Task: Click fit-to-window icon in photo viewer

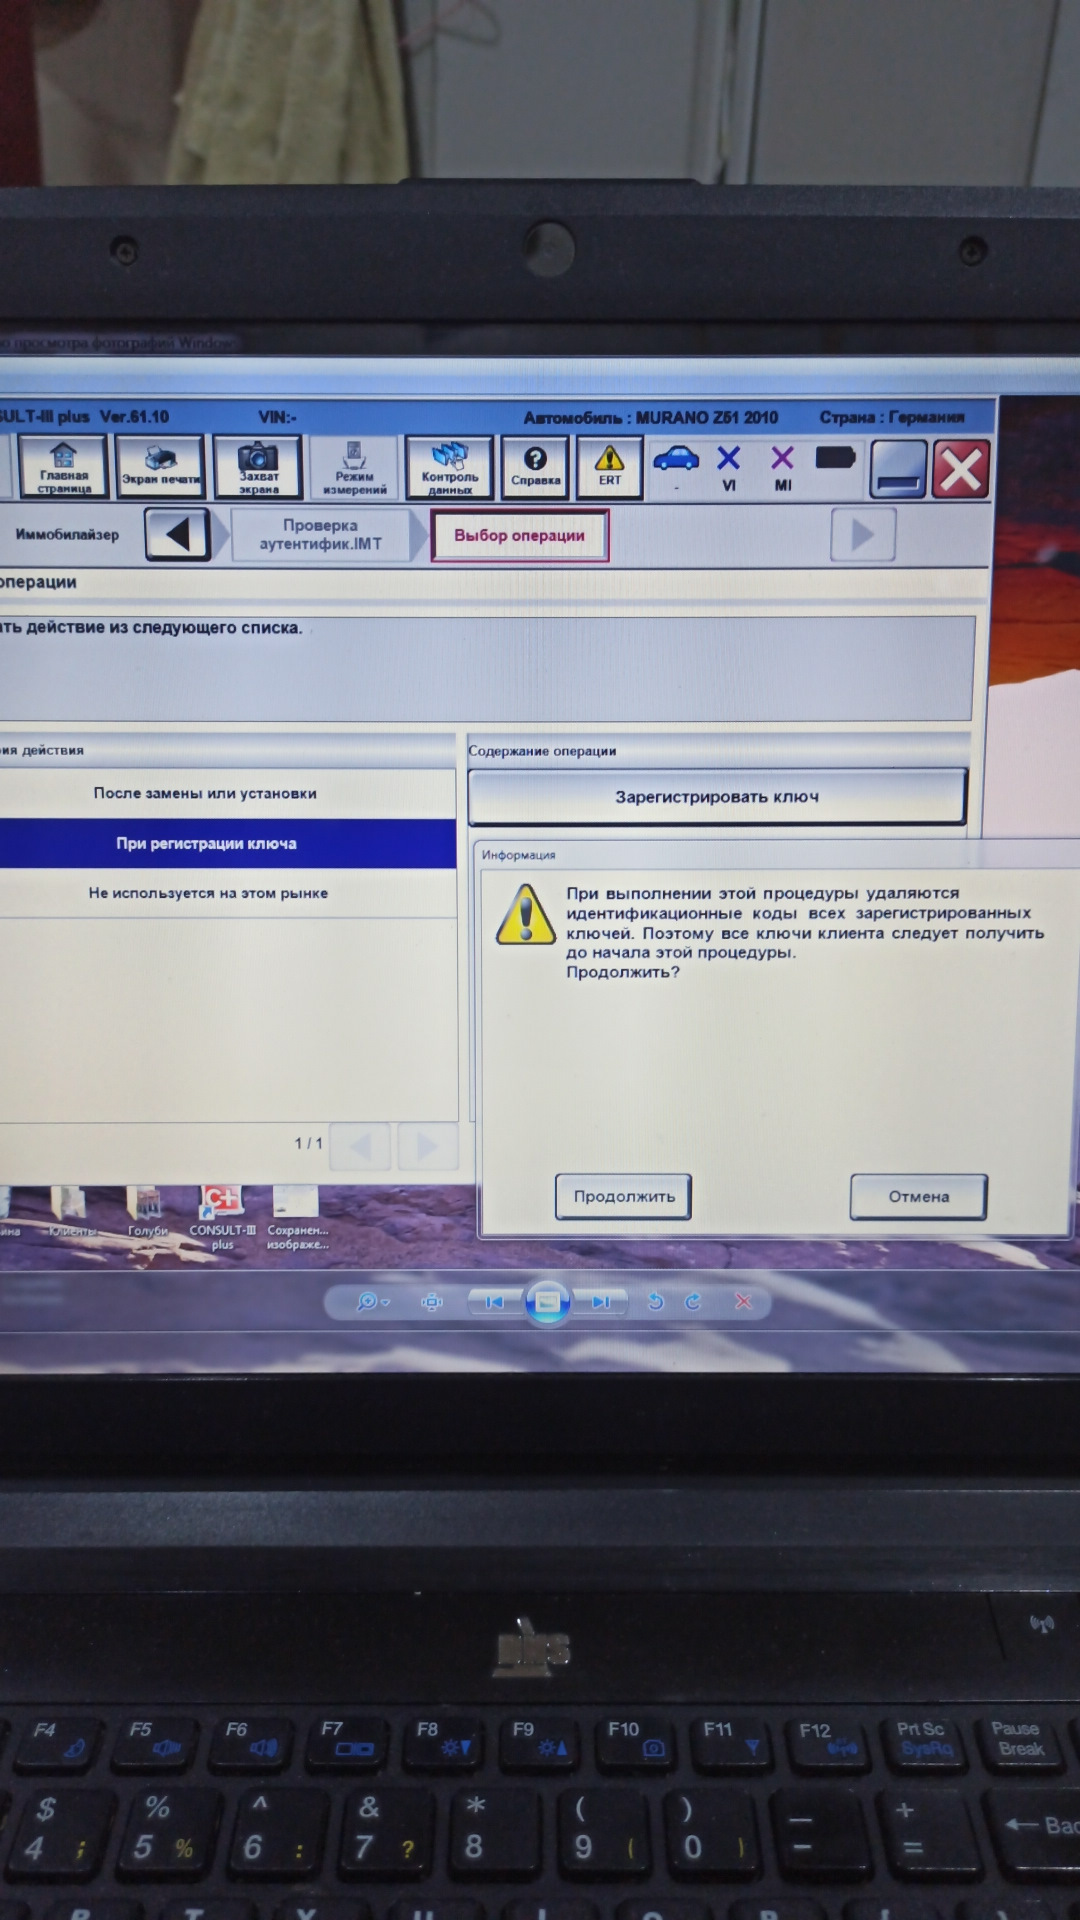Action: [432, 1302]
